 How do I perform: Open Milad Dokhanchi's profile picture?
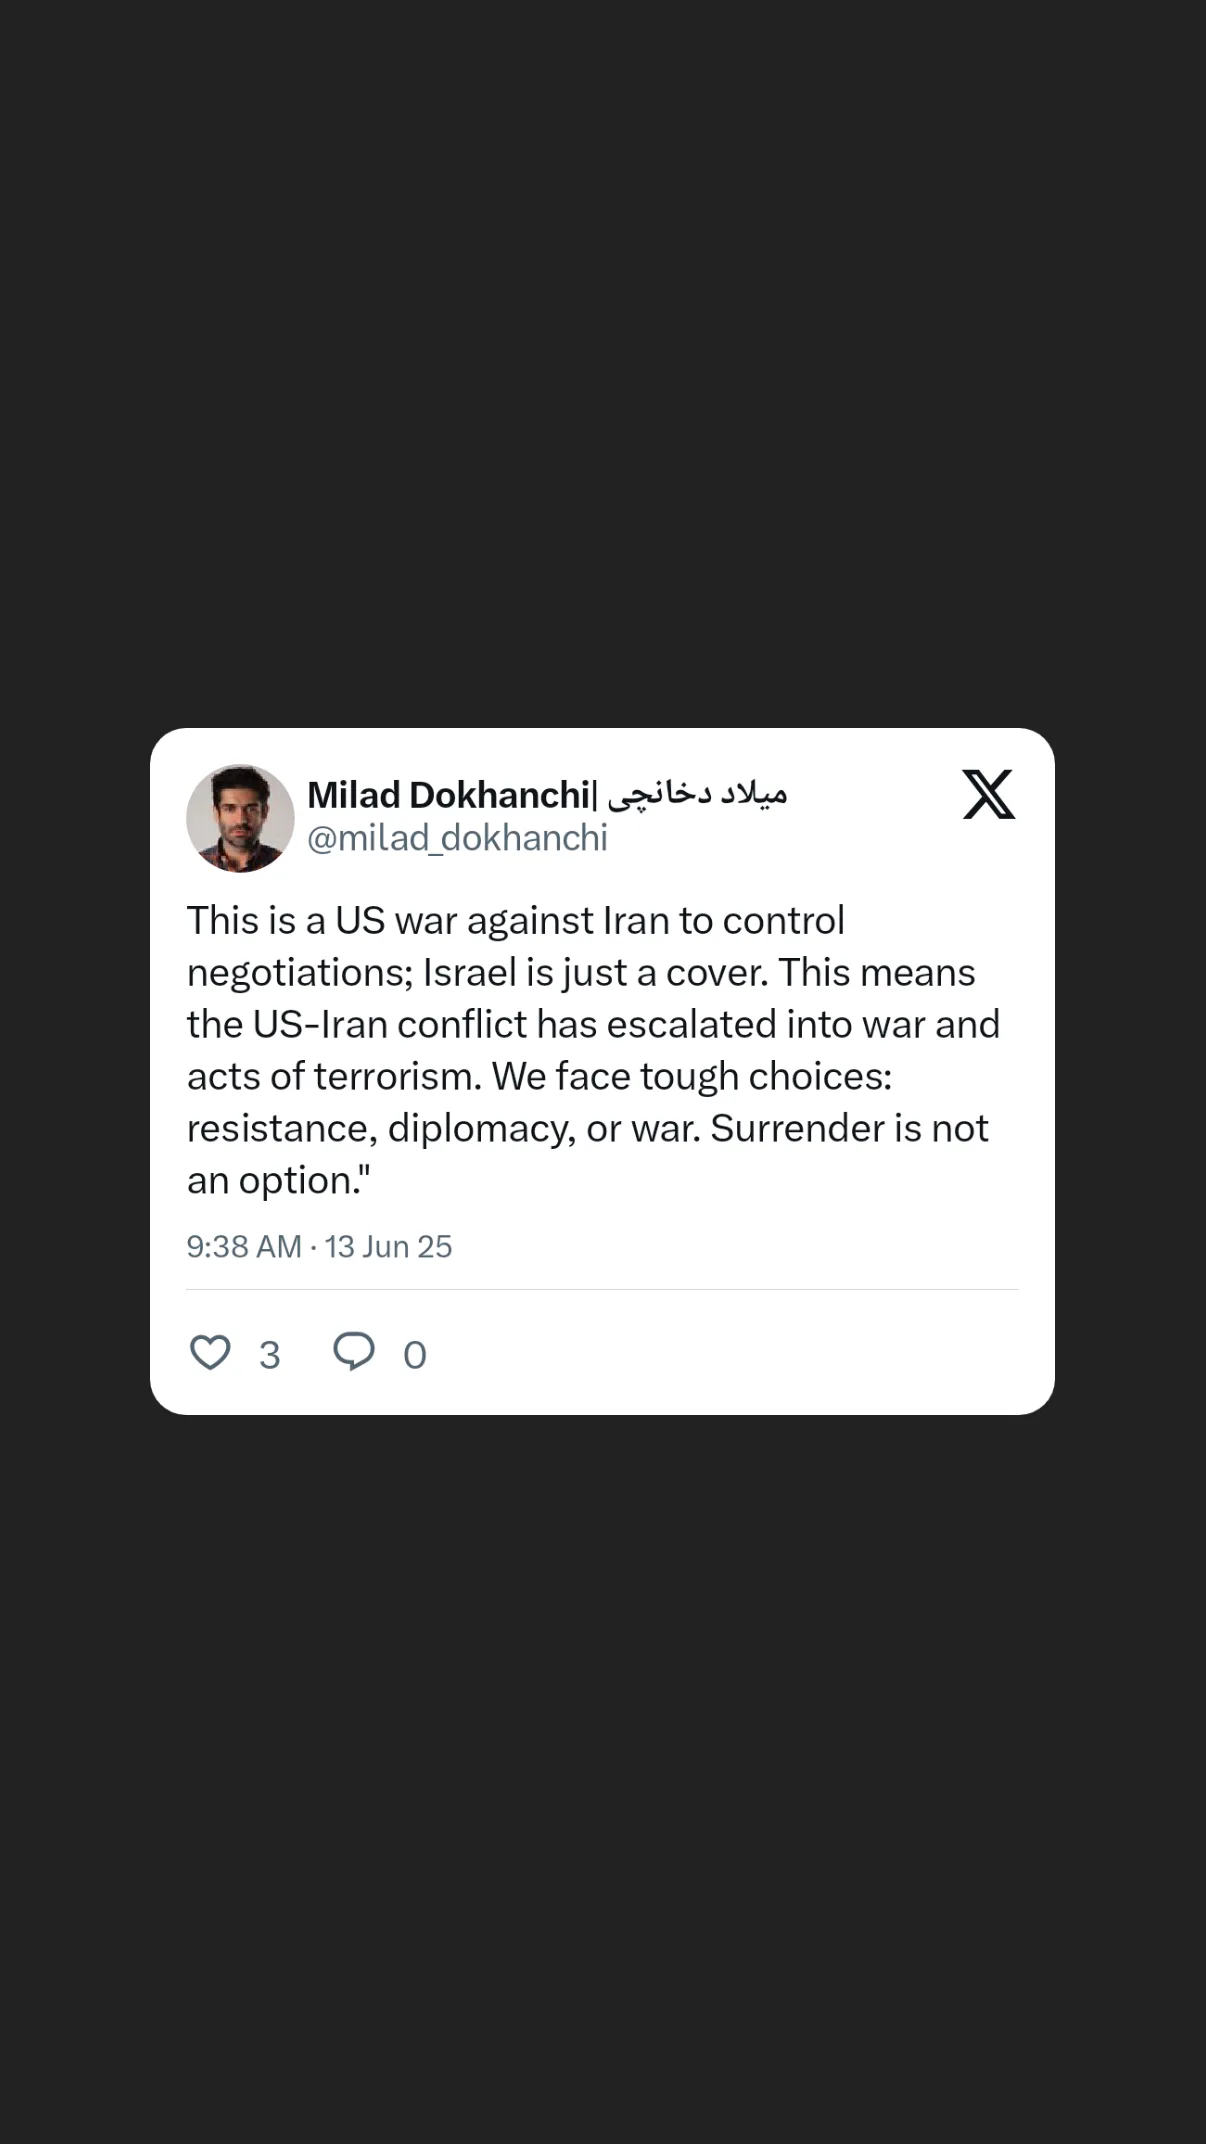240,819
